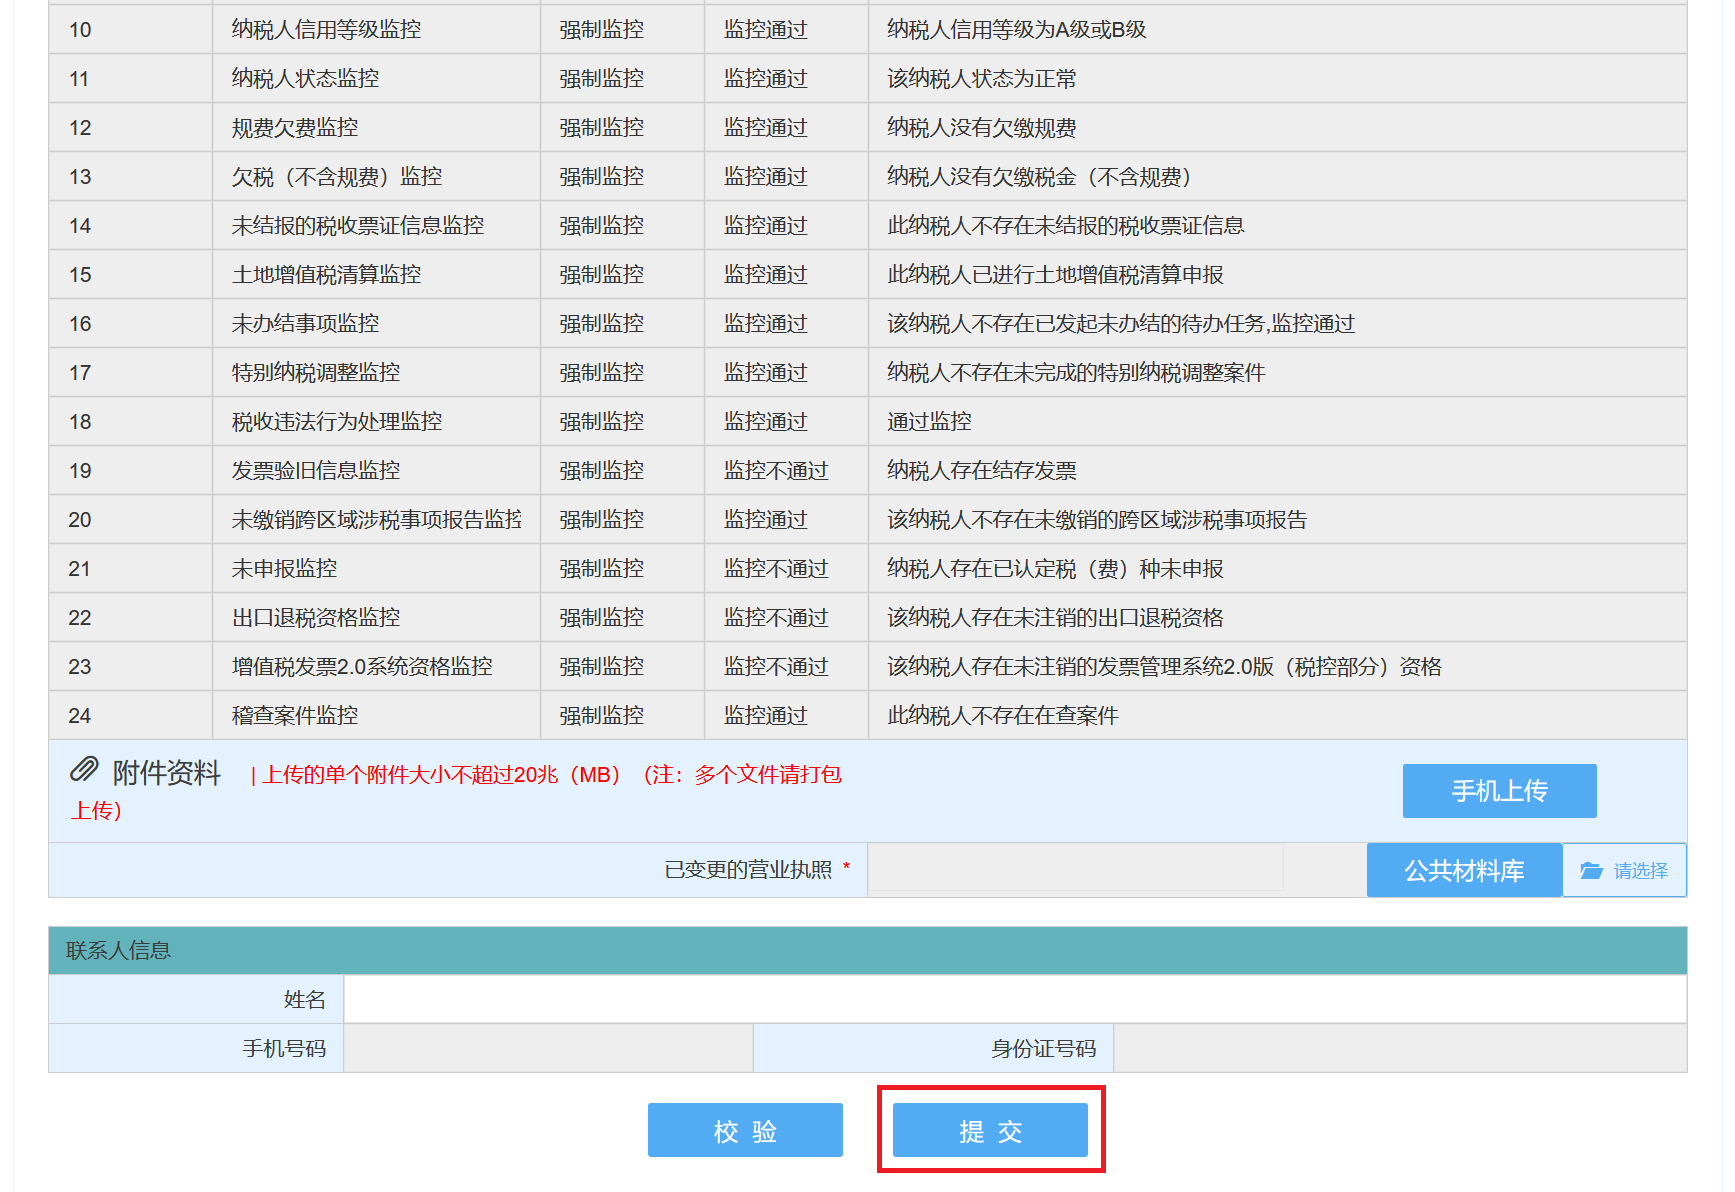Screen dimensions: 1735x1192
Task: Click message 此纳税人不存在在查案件
Action: click(x=1003, y=715)
